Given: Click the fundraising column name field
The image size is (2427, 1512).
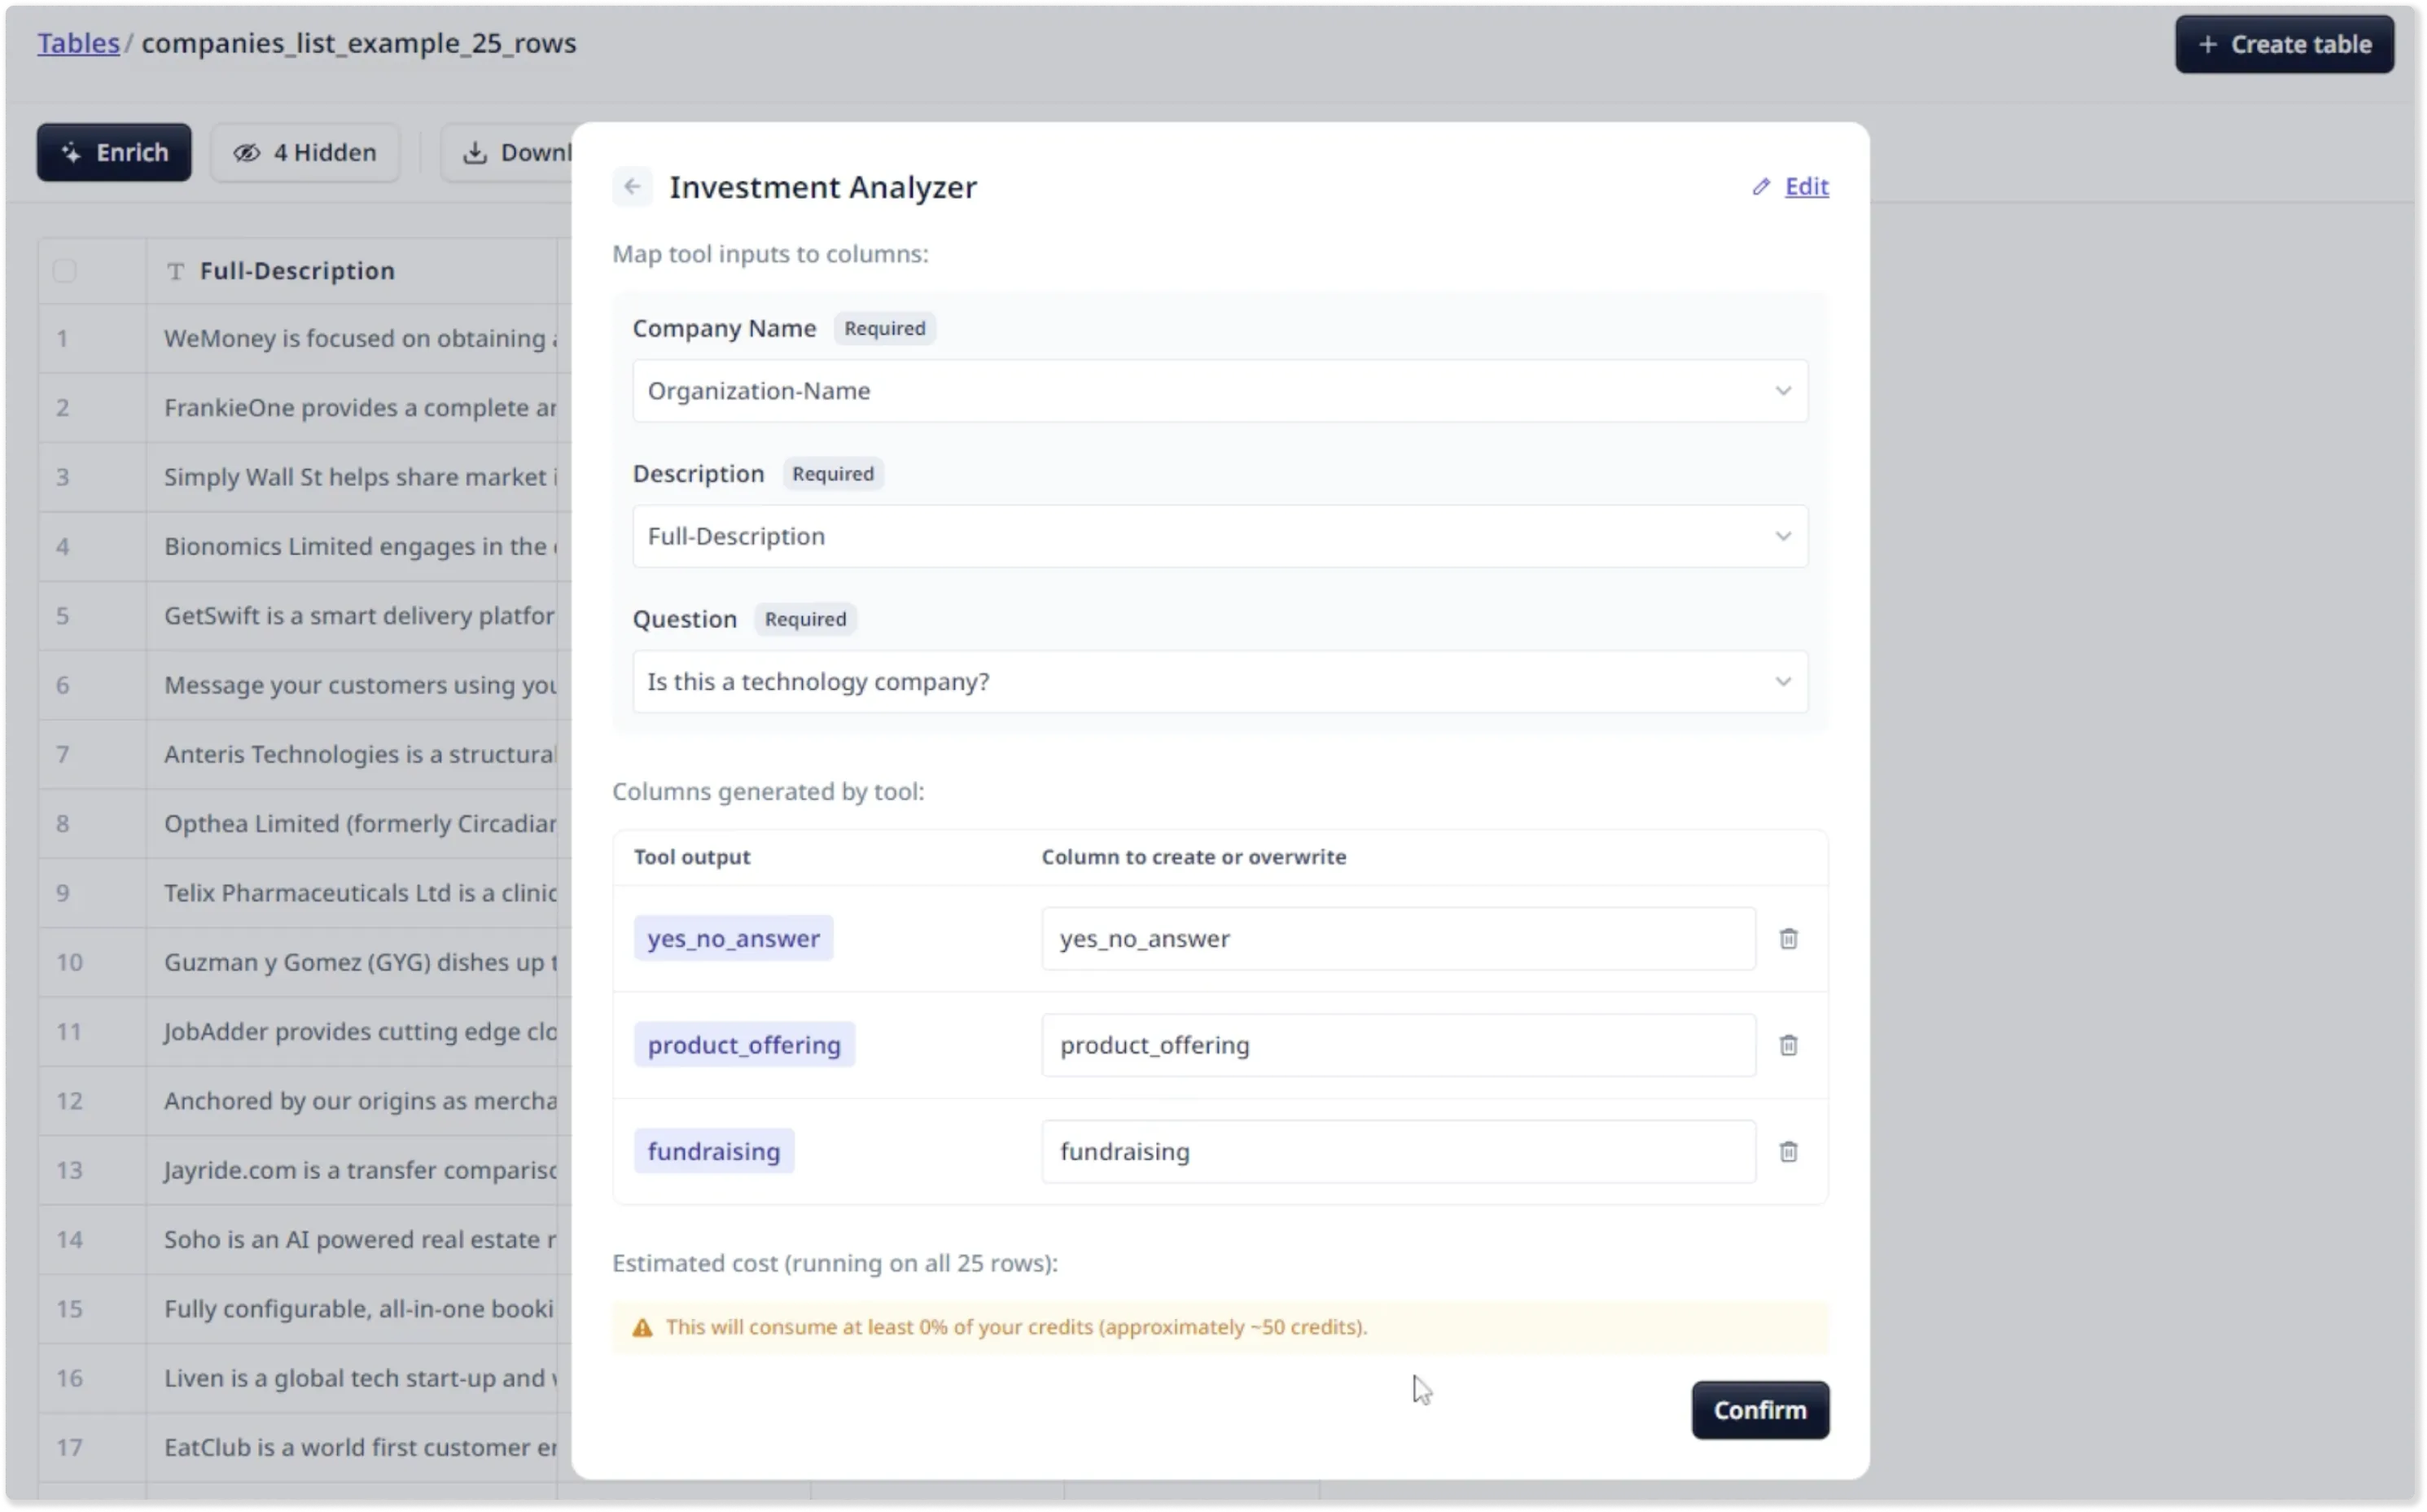Looking at the screenshot, I should pyautogui.click(x=1397, y=1152).
